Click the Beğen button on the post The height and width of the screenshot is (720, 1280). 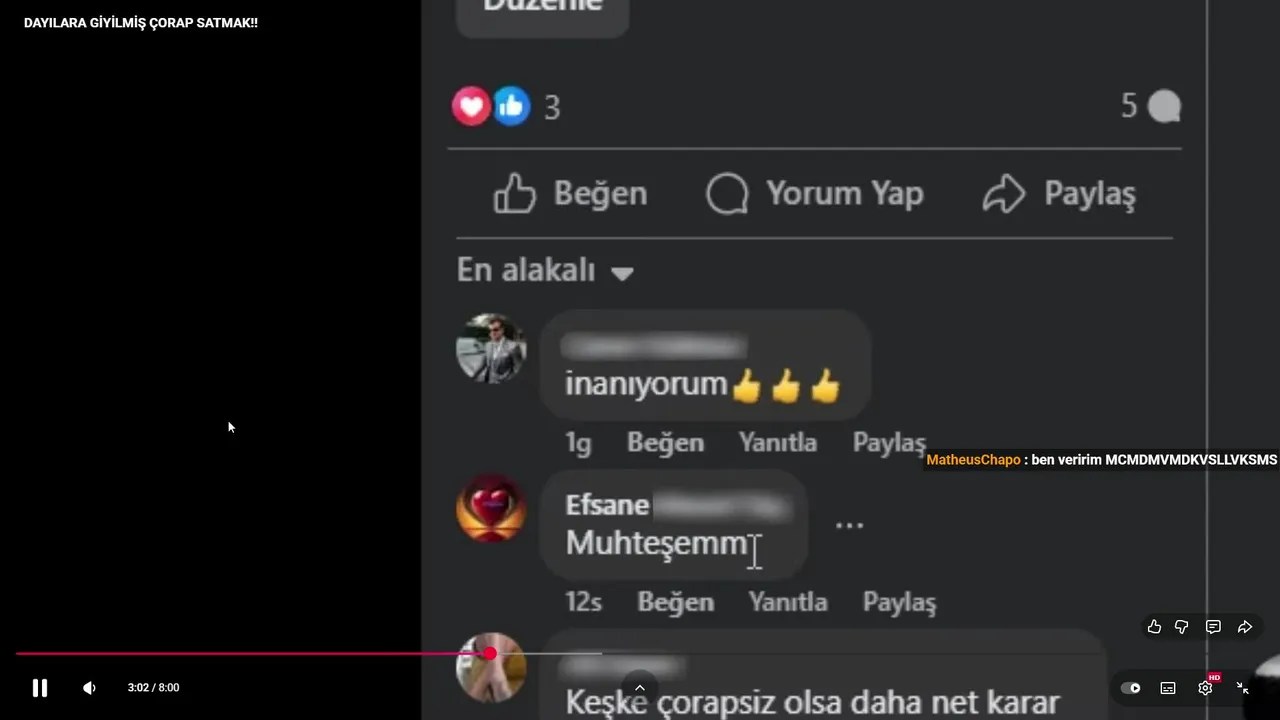pos(571,193)
